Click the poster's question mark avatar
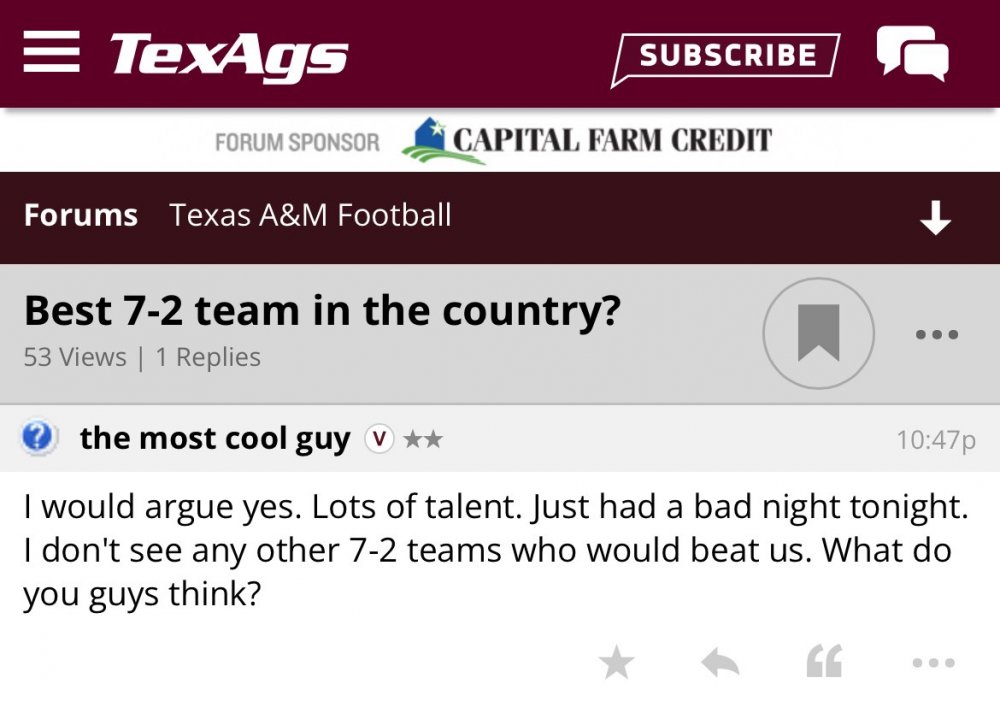 38,438
